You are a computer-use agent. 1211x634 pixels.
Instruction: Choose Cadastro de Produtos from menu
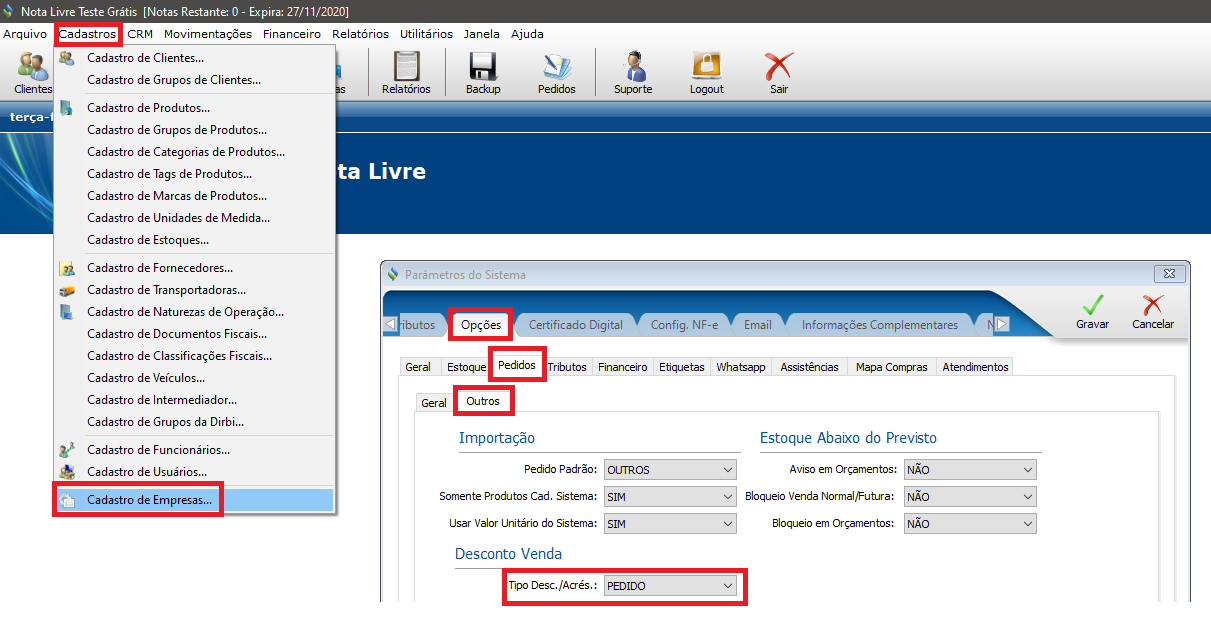148,108
